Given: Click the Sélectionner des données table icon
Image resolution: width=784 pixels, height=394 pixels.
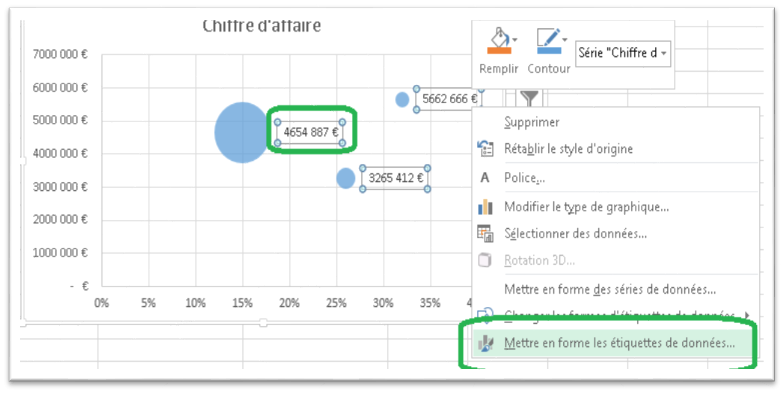Looking at the screenshot, I should click(485, 234).
